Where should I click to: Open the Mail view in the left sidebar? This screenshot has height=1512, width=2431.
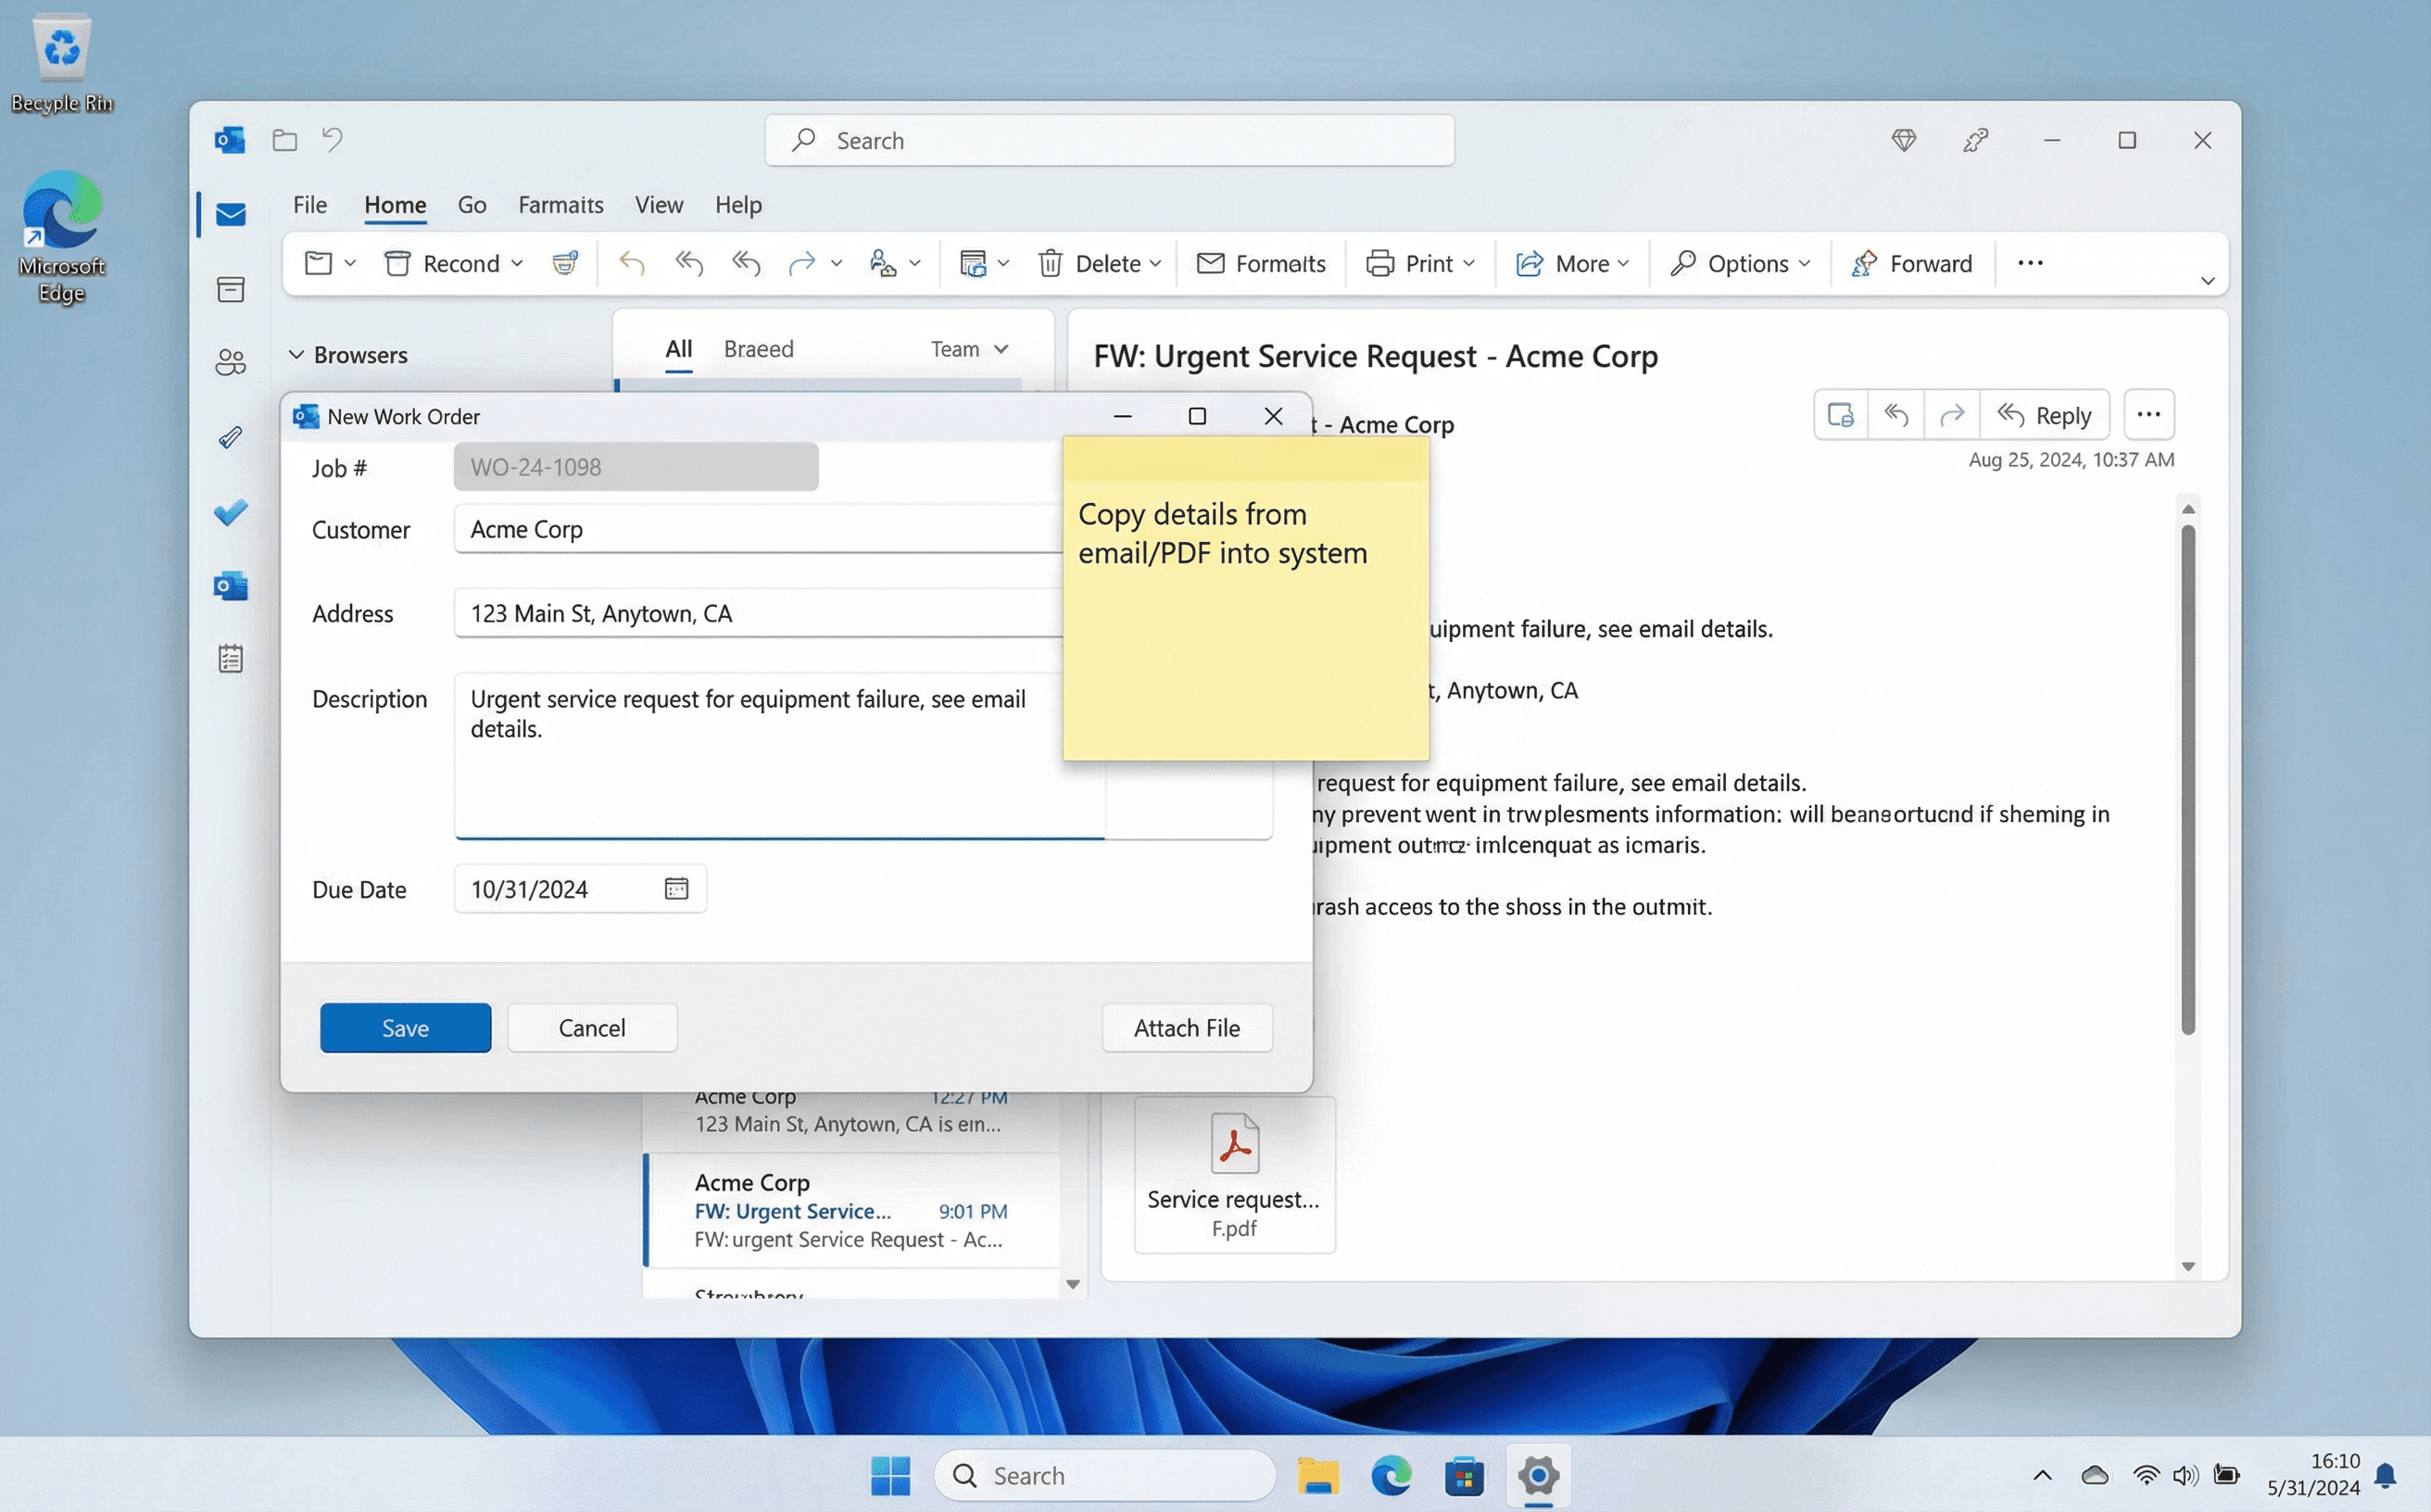[x=231, y=213]
